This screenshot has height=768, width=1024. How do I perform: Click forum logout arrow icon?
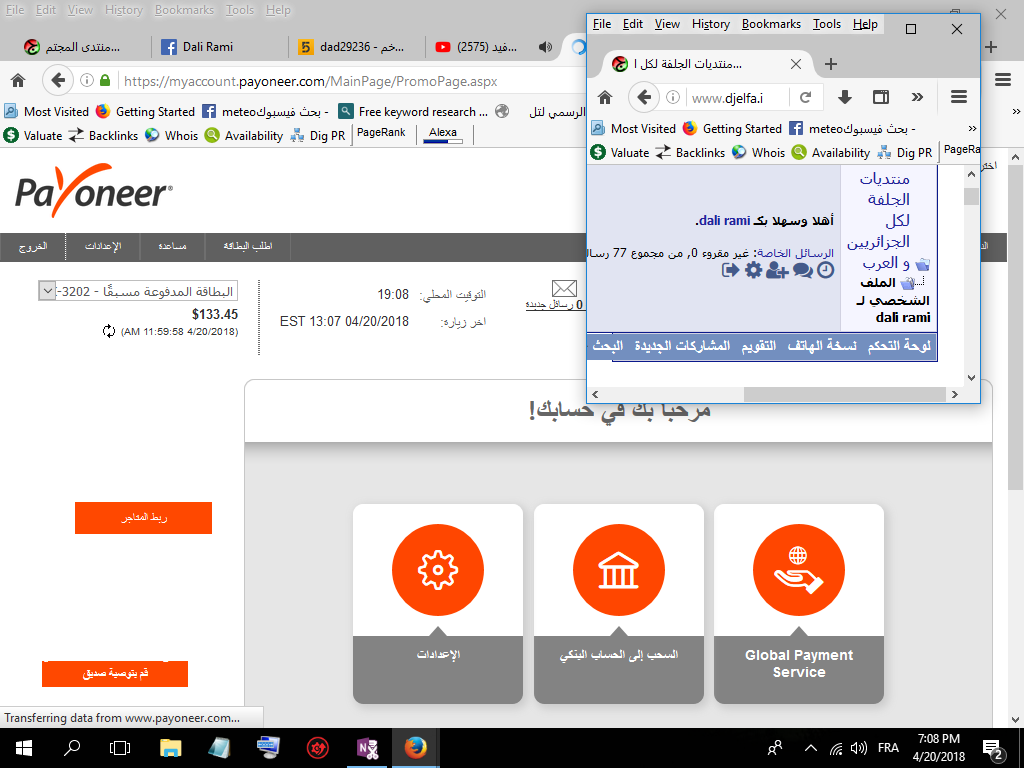tap(730, 270)
